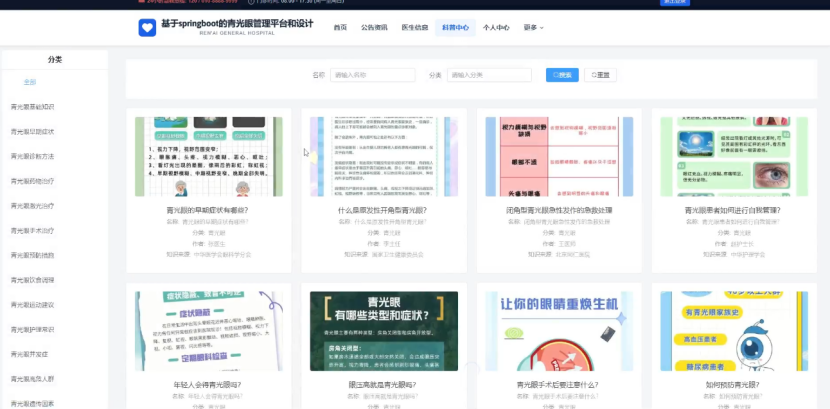Click the title 如何预防青光眼?

click(x=733, y=385)
